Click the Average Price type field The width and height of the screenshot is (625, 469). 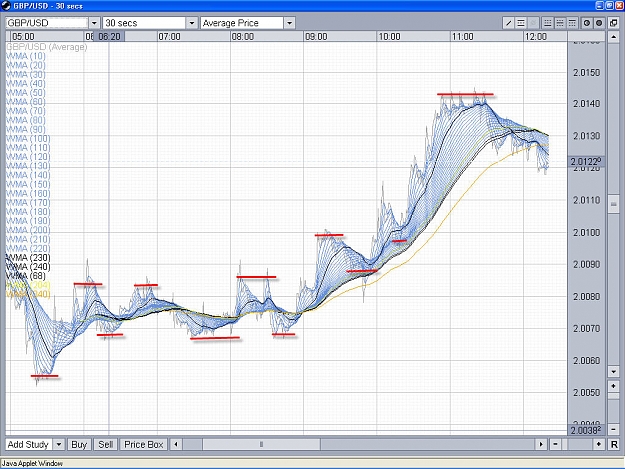[242, 23]
